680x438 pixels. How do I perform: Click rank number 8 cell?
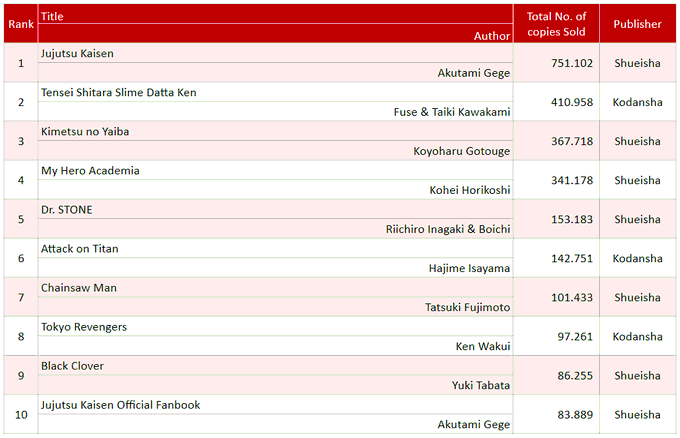[21, 337]
